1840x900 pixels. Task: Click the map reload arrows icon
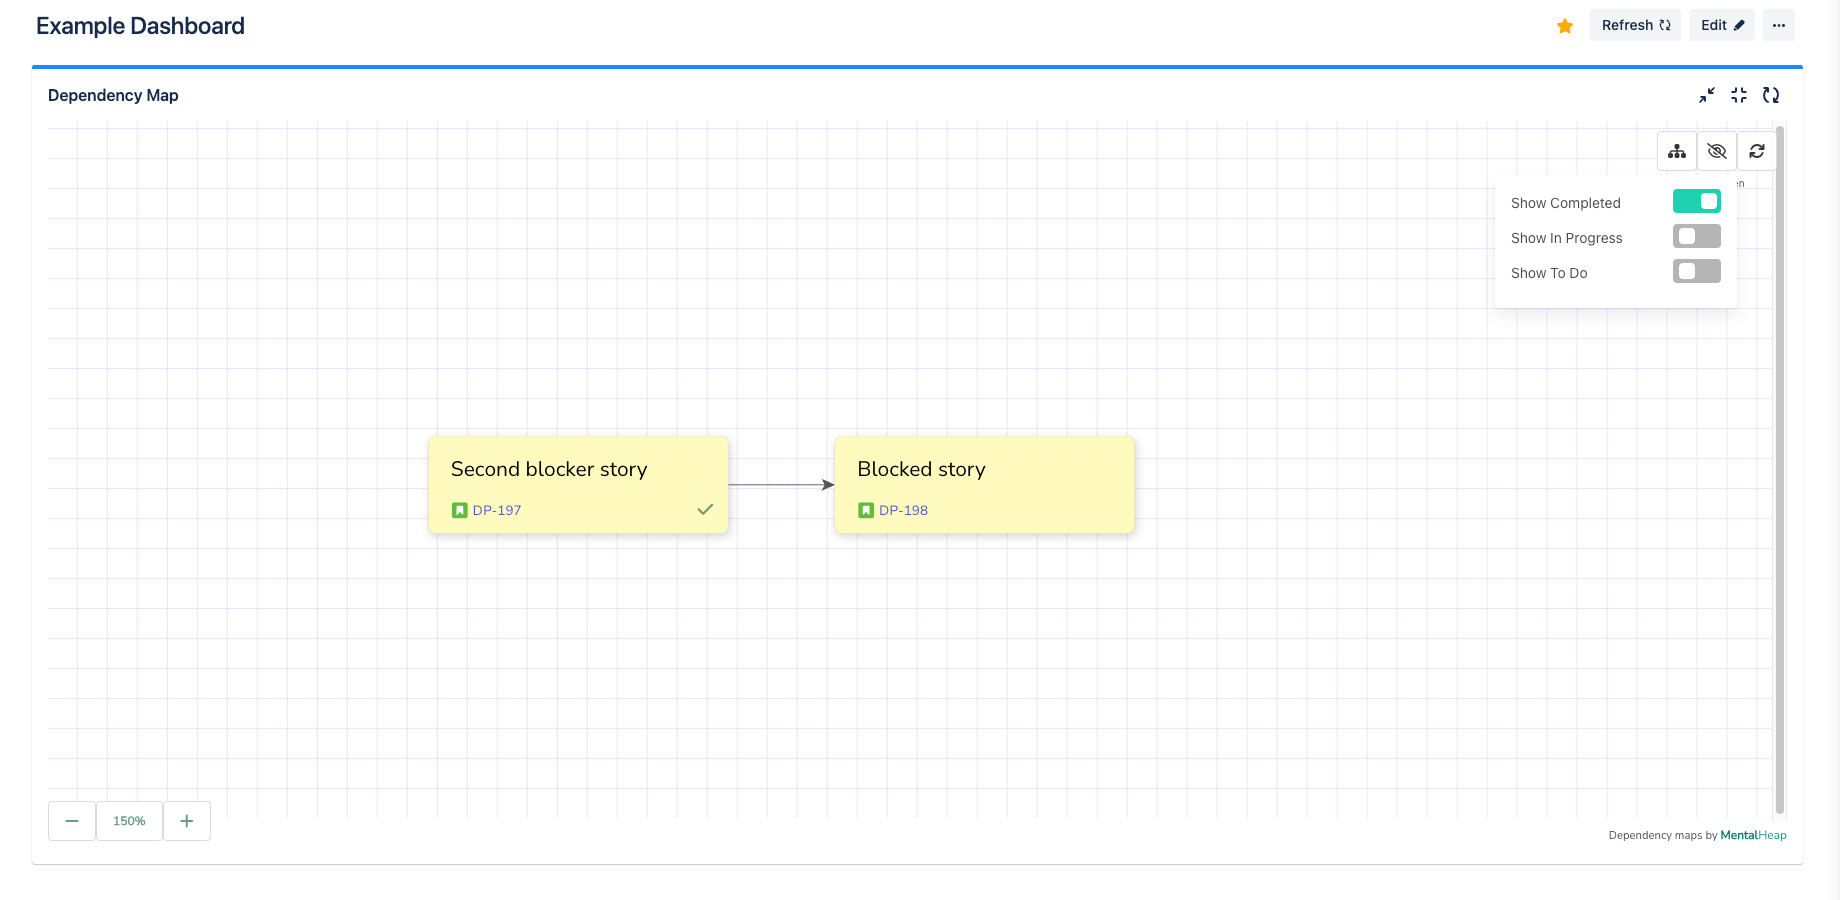tap(1757, 151)
